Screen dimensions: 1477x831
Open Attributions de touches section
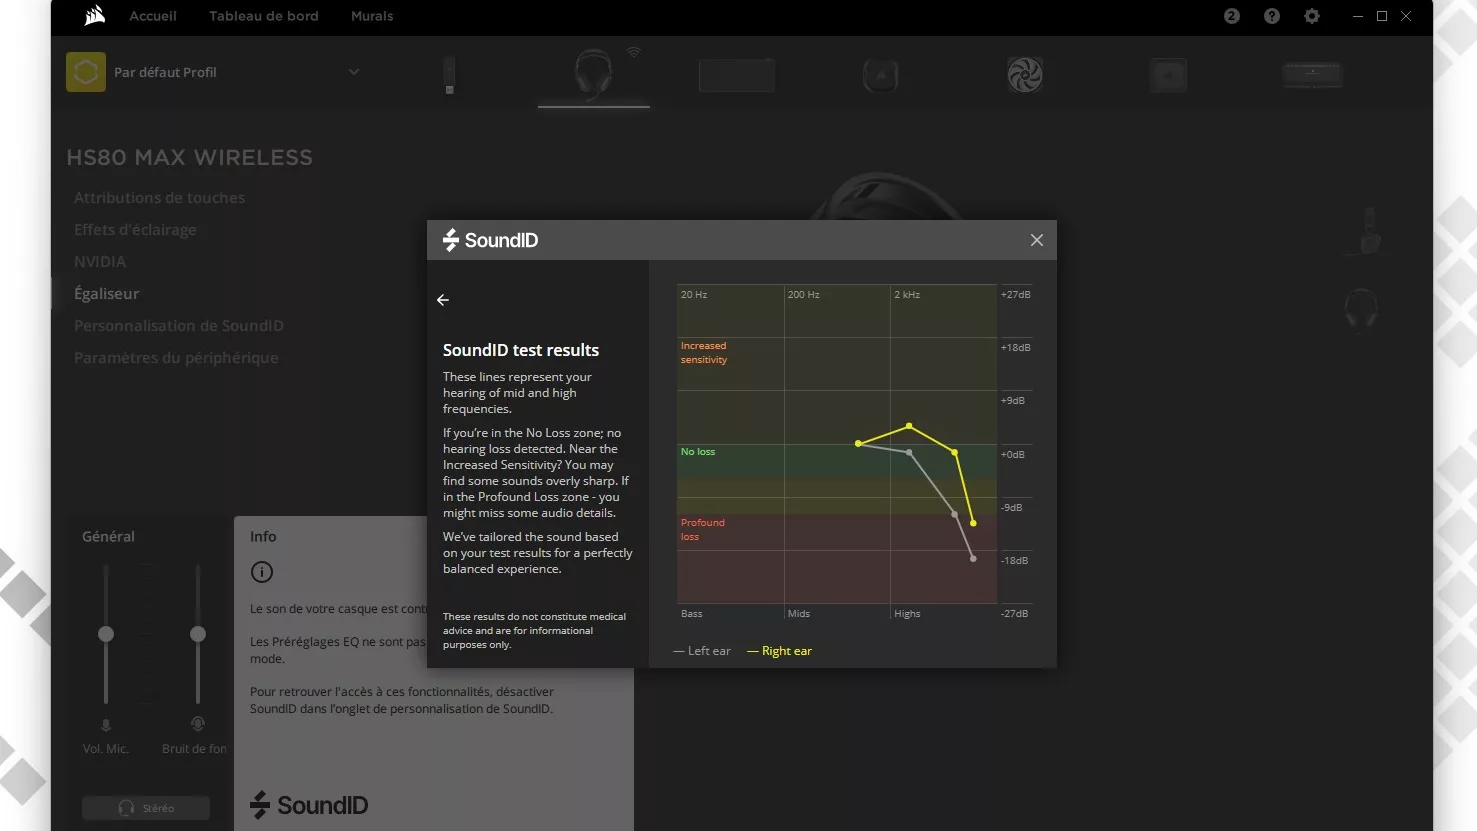click(159, 198)
